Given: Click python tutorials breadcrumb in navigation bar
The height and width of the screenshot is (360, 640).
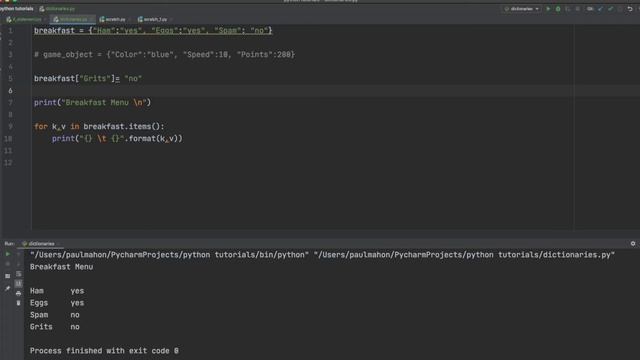Looking at the screenshot, I should pyautogui.click(x=17, y=9).
